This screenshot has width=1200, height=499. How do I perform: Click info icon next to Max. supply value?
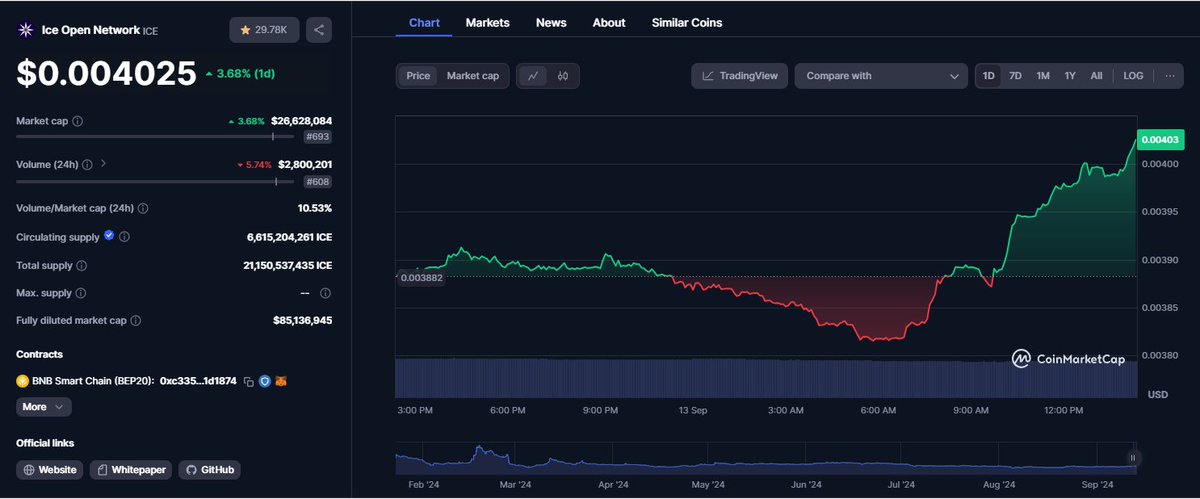tap(325, 293)
